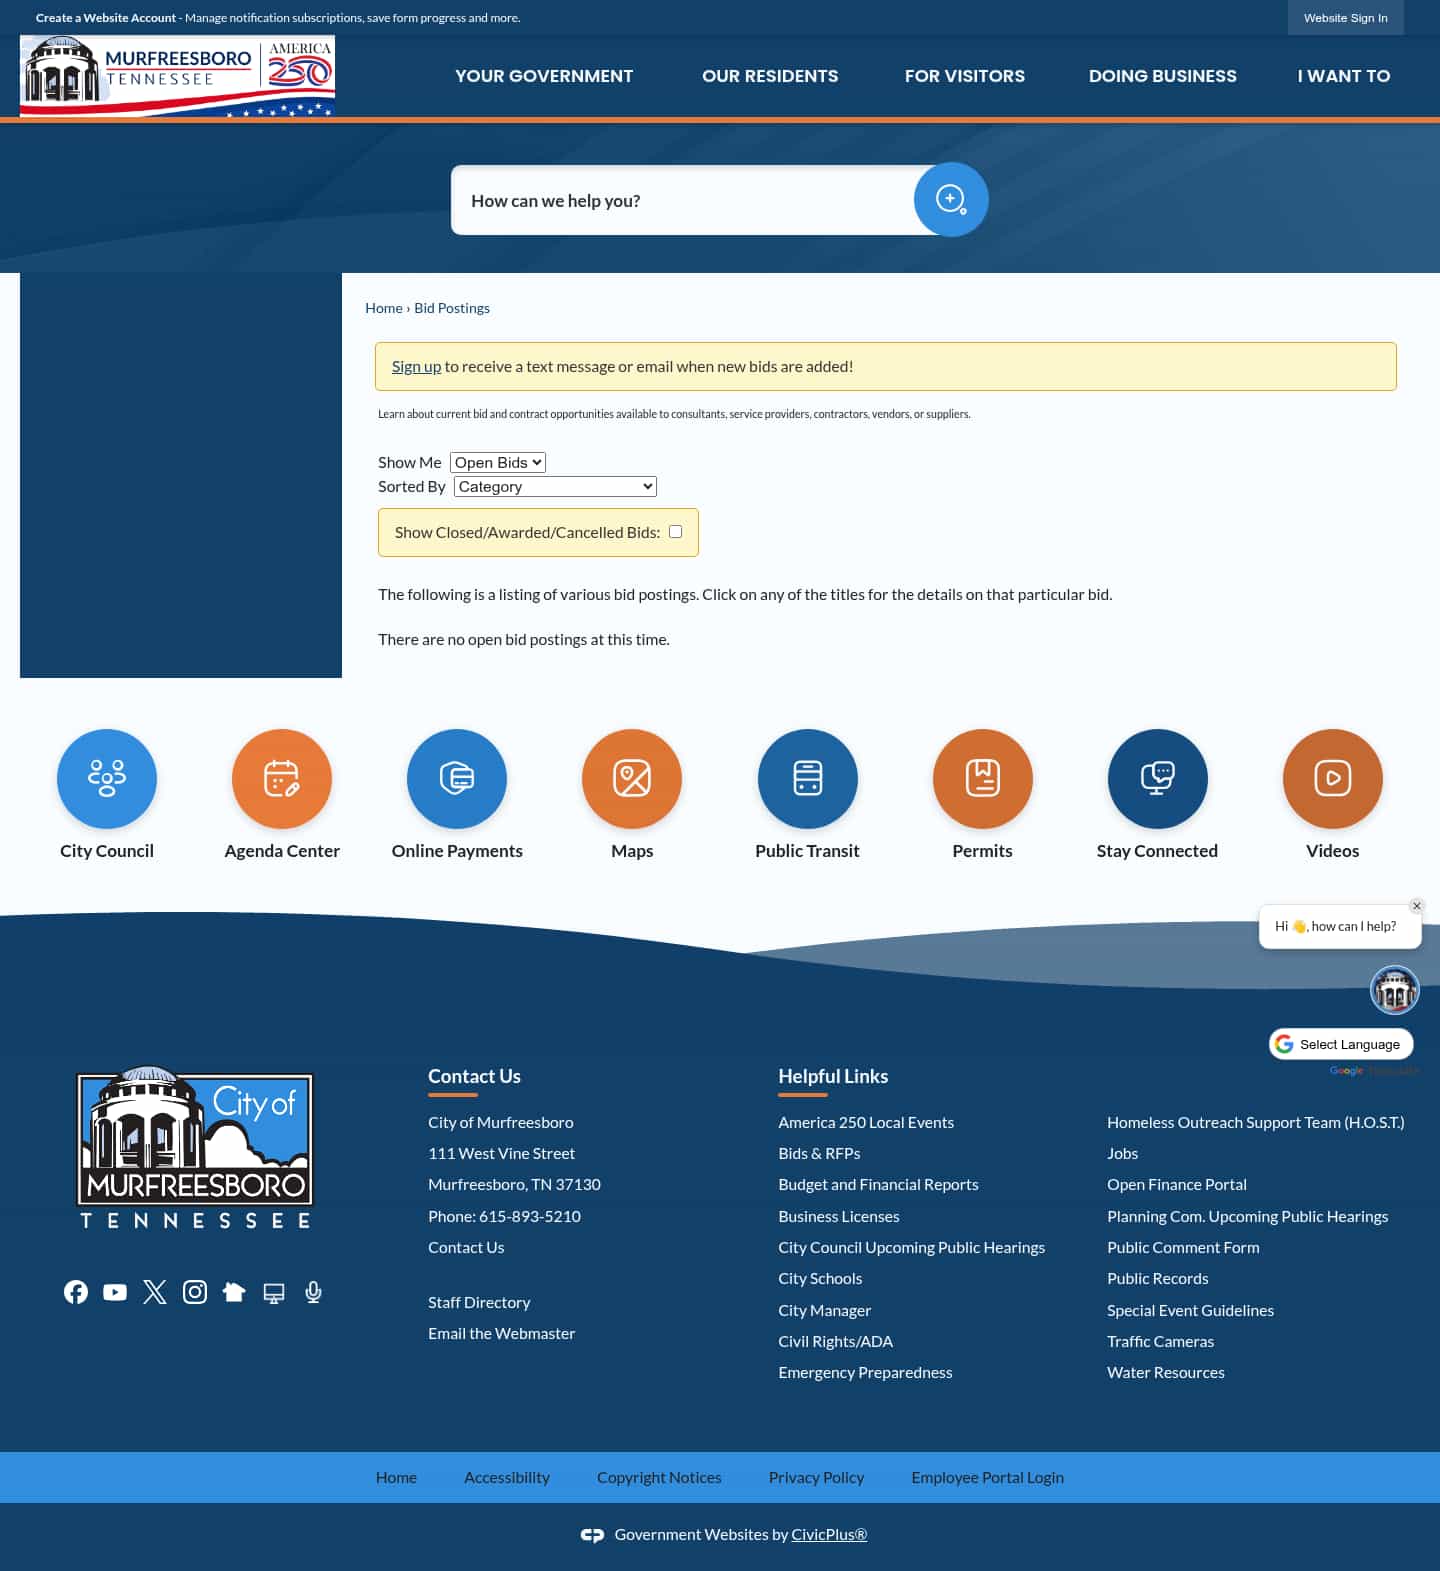Open Open Finance Portal link
This screenshot has width=1440, height=1571.
point(1177,1184)
